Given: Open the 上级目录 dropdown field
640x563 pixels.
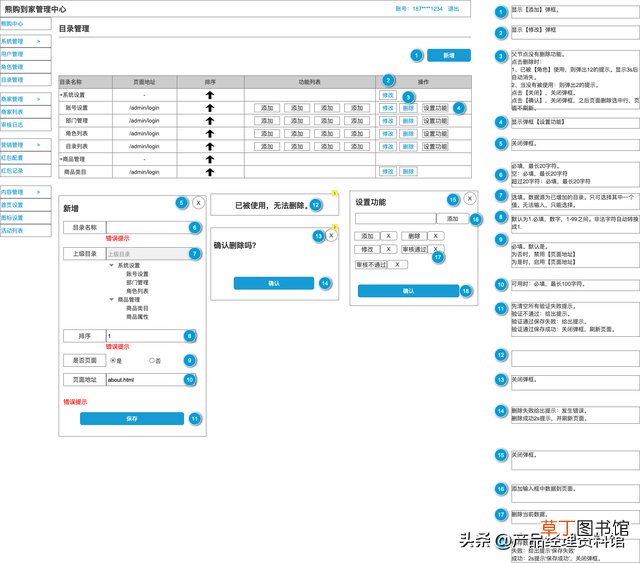Looking at the screenshot, I should [153, 254].
